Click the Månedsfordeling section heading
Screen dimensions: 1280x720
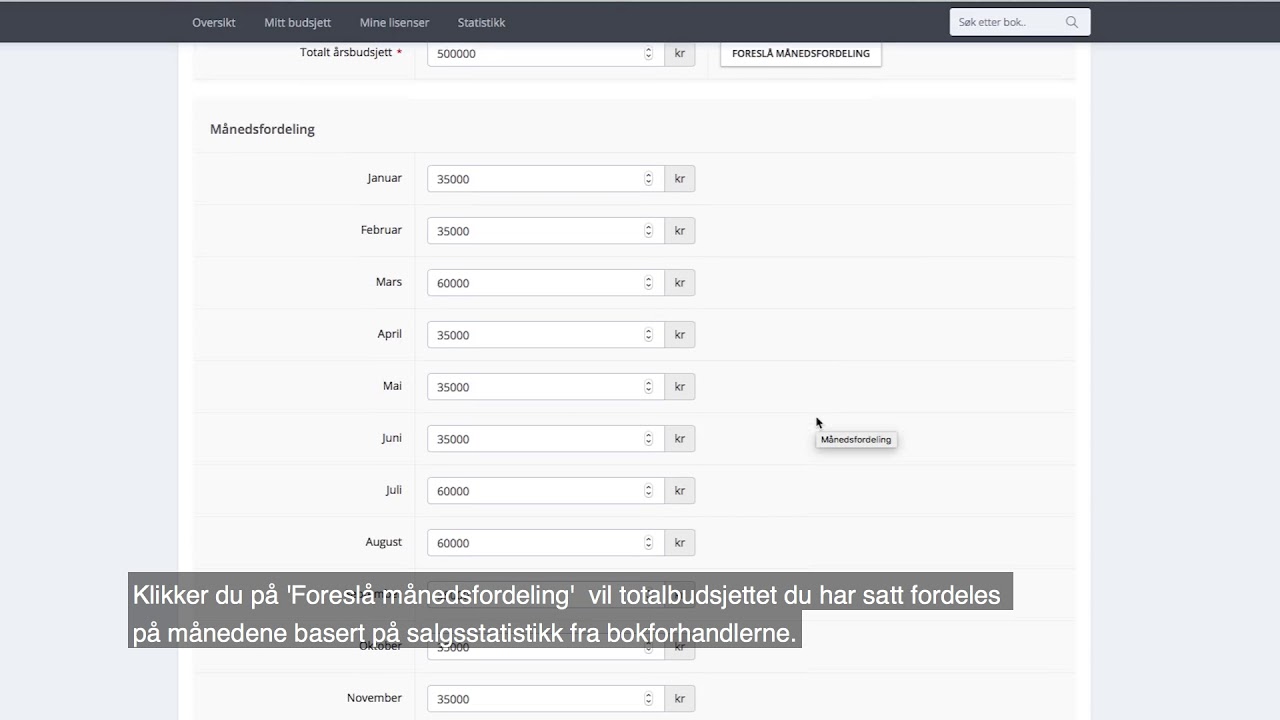tap(262, 129)
